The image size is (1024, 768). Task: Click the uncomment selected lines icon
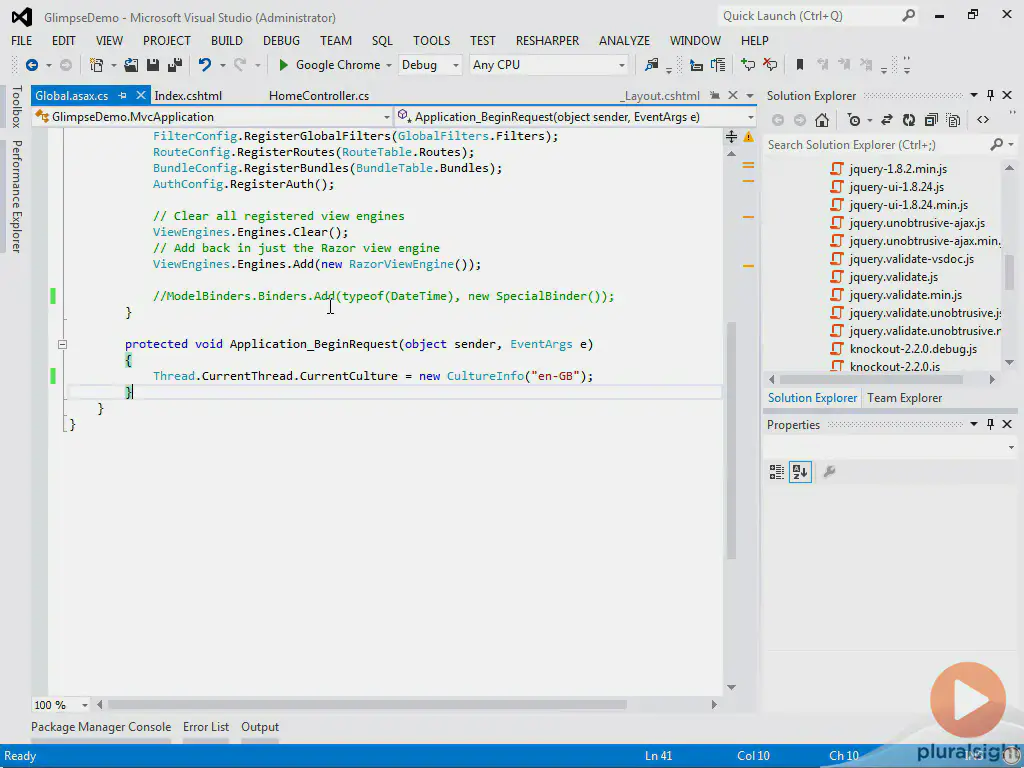pyautogui.click(x=771, y=65)
